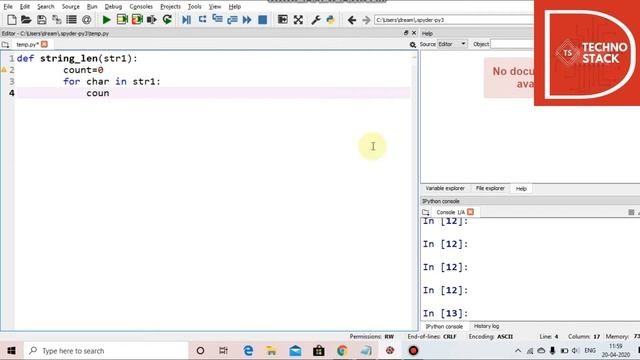The height and width of the screenshot is (360, 640).
Task: Step into function debug icon
Action: pos(217,20)
